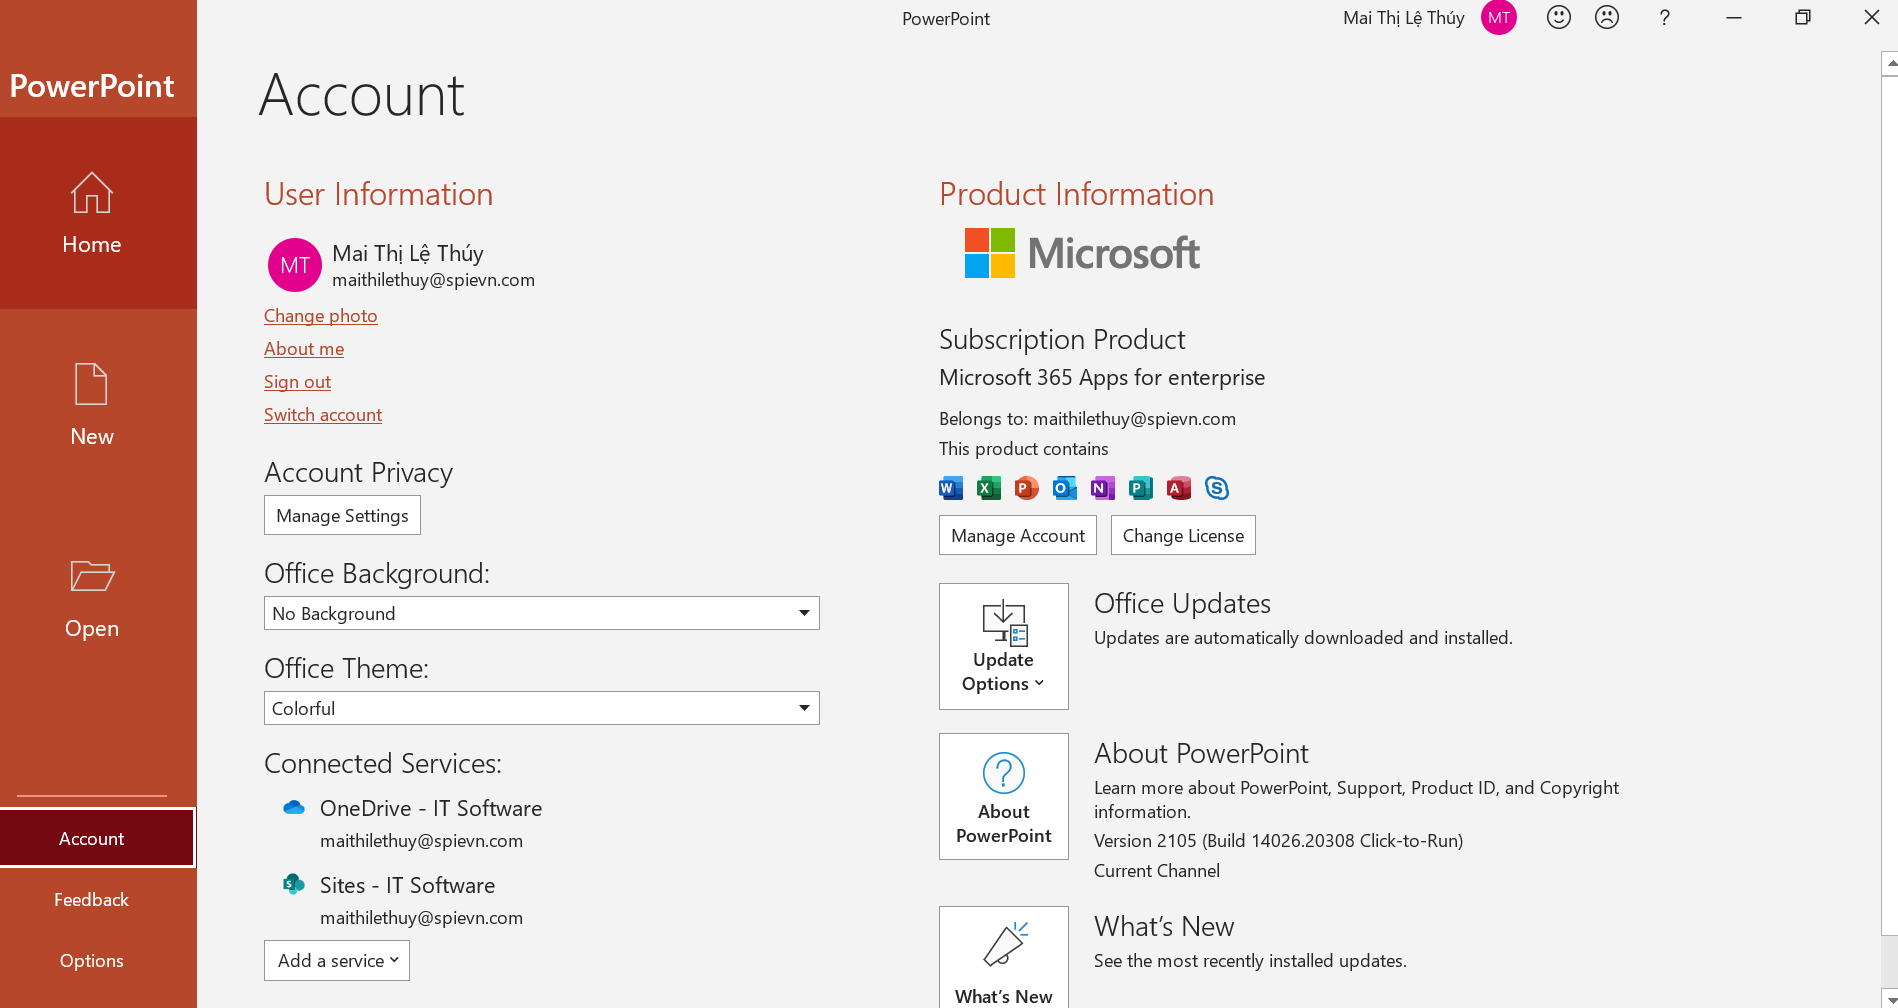This screenshot has width=1898, height=1008.
Task: Open the Feedback tab
Action: pyautogui.click(x=92, y=899)
